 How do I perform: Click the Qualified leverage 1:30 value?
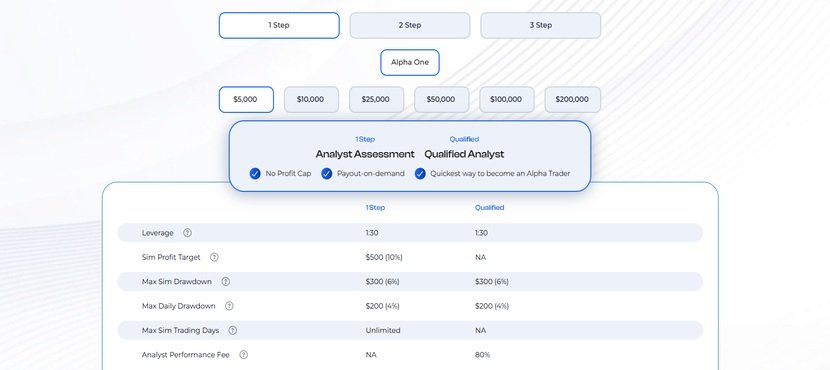tap(481, 233)
